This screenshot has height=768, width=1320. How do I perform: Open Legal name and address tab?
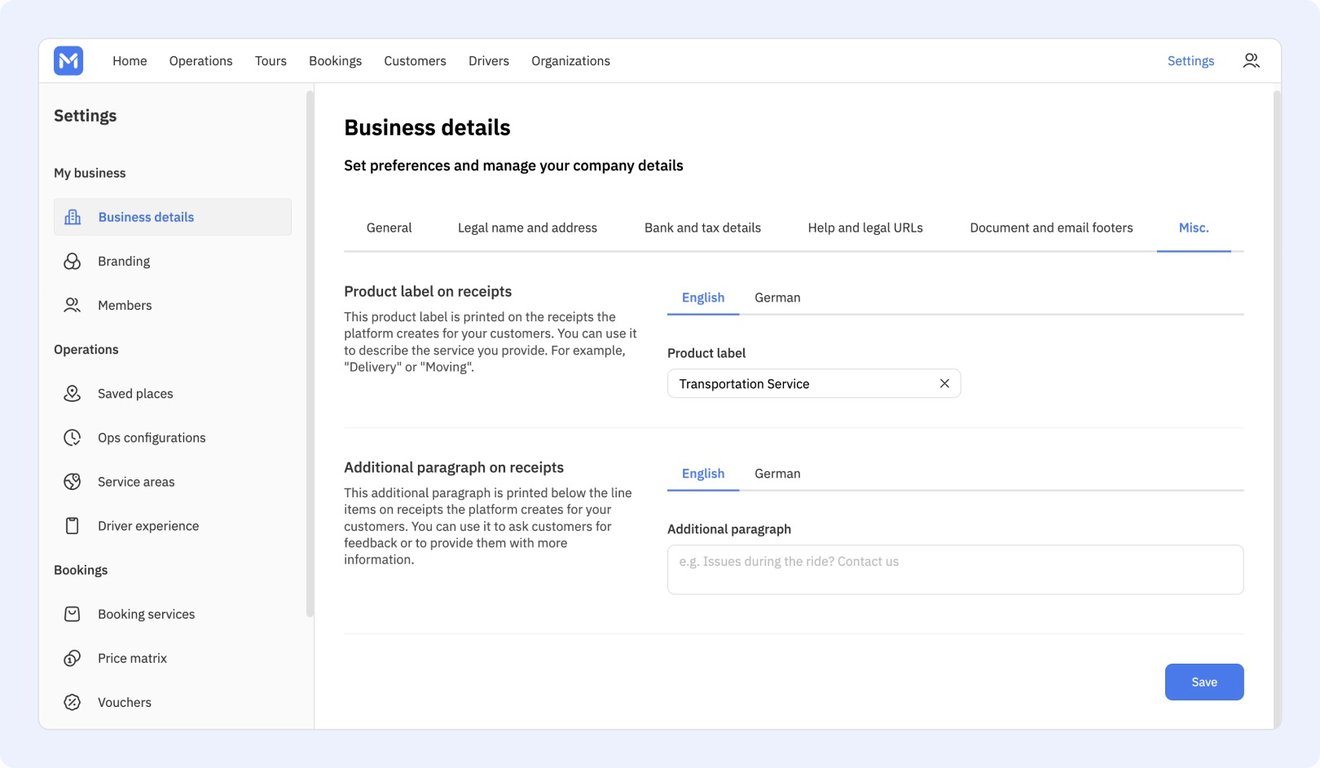(x=527, y=228)
